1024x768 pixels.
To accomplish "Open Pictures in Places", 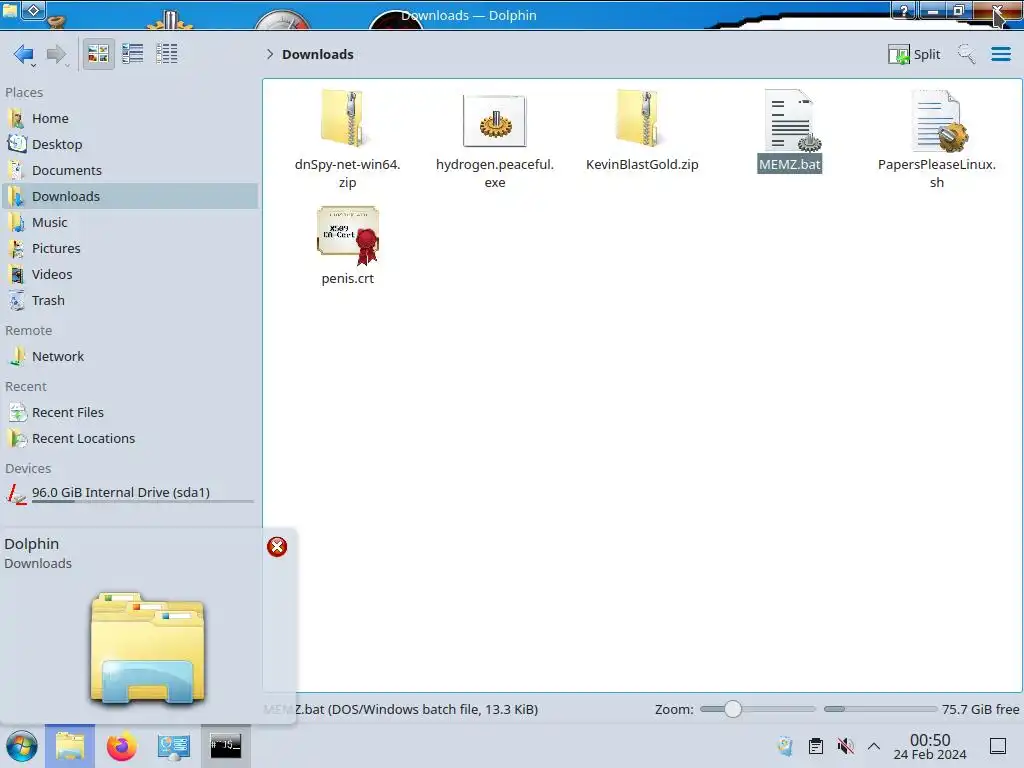I will (130, 249).
